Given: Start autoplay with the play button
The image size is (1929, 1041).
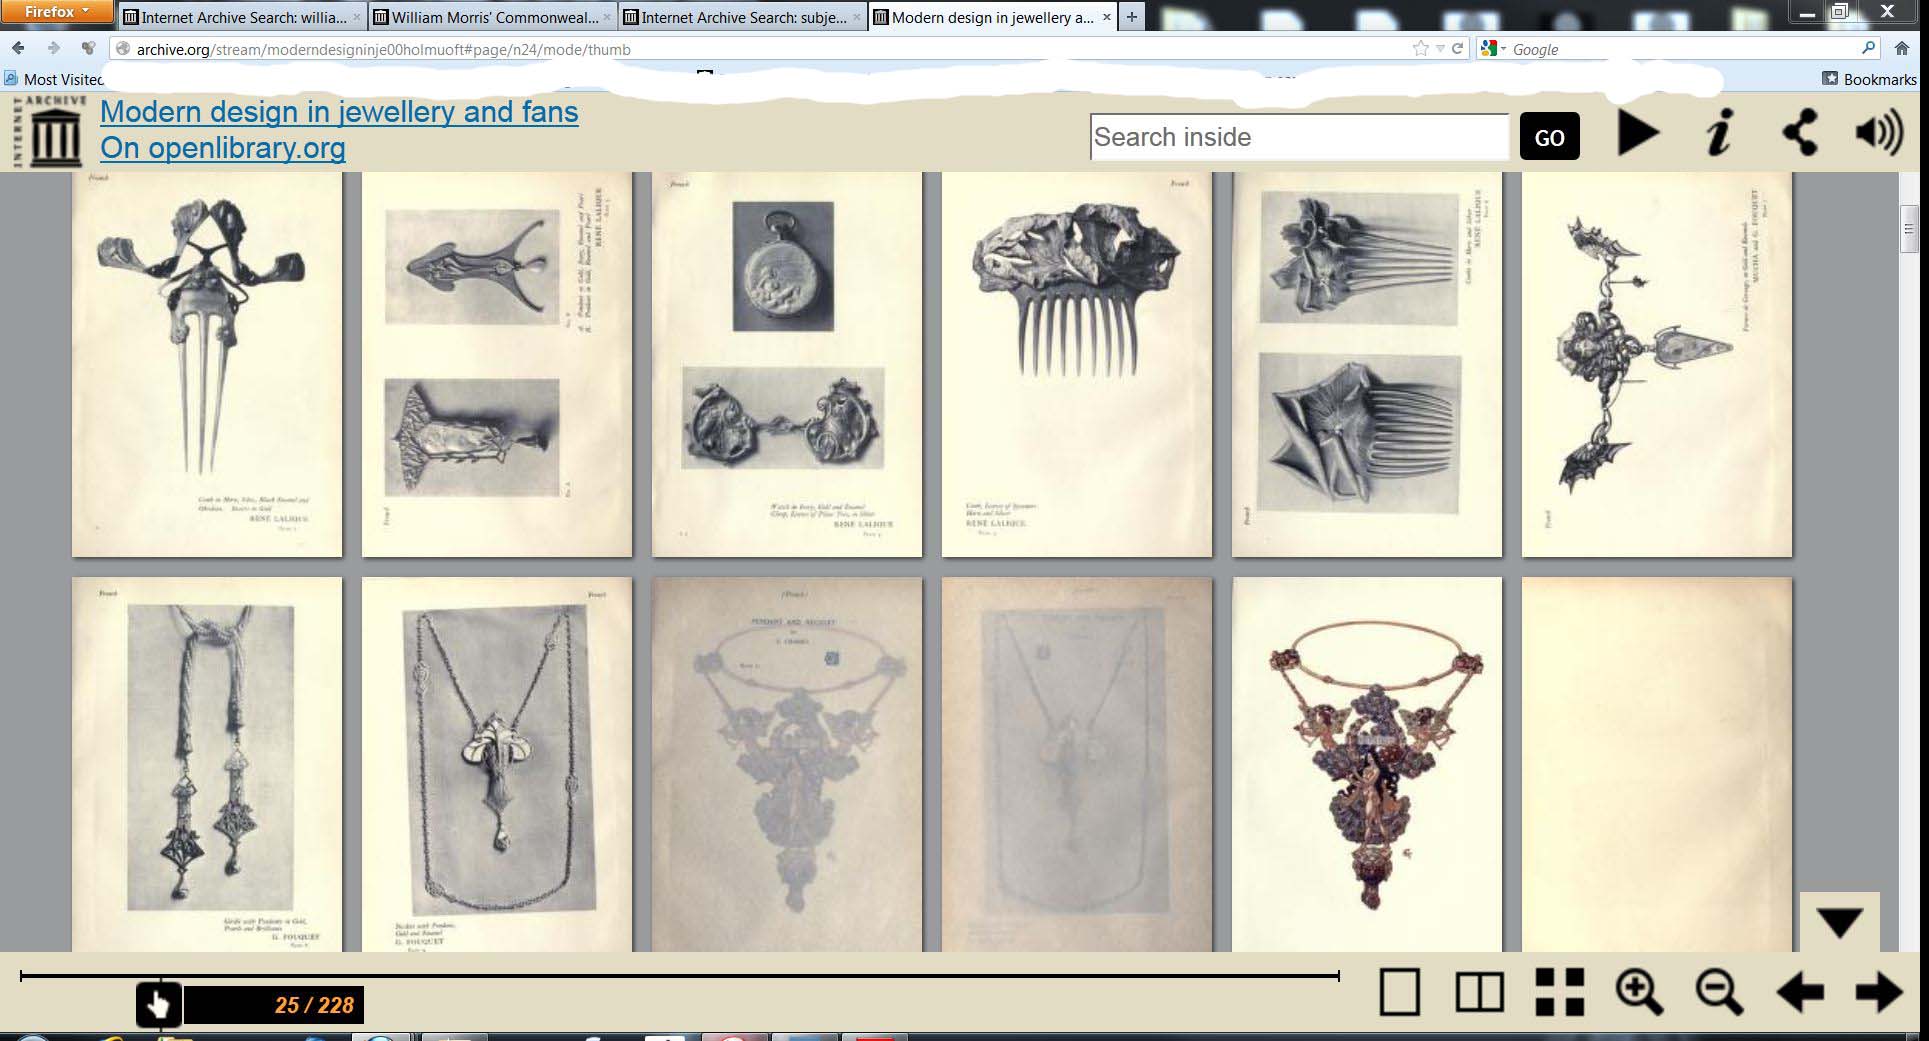Looking at the screenshot, I should [1637, 133].
